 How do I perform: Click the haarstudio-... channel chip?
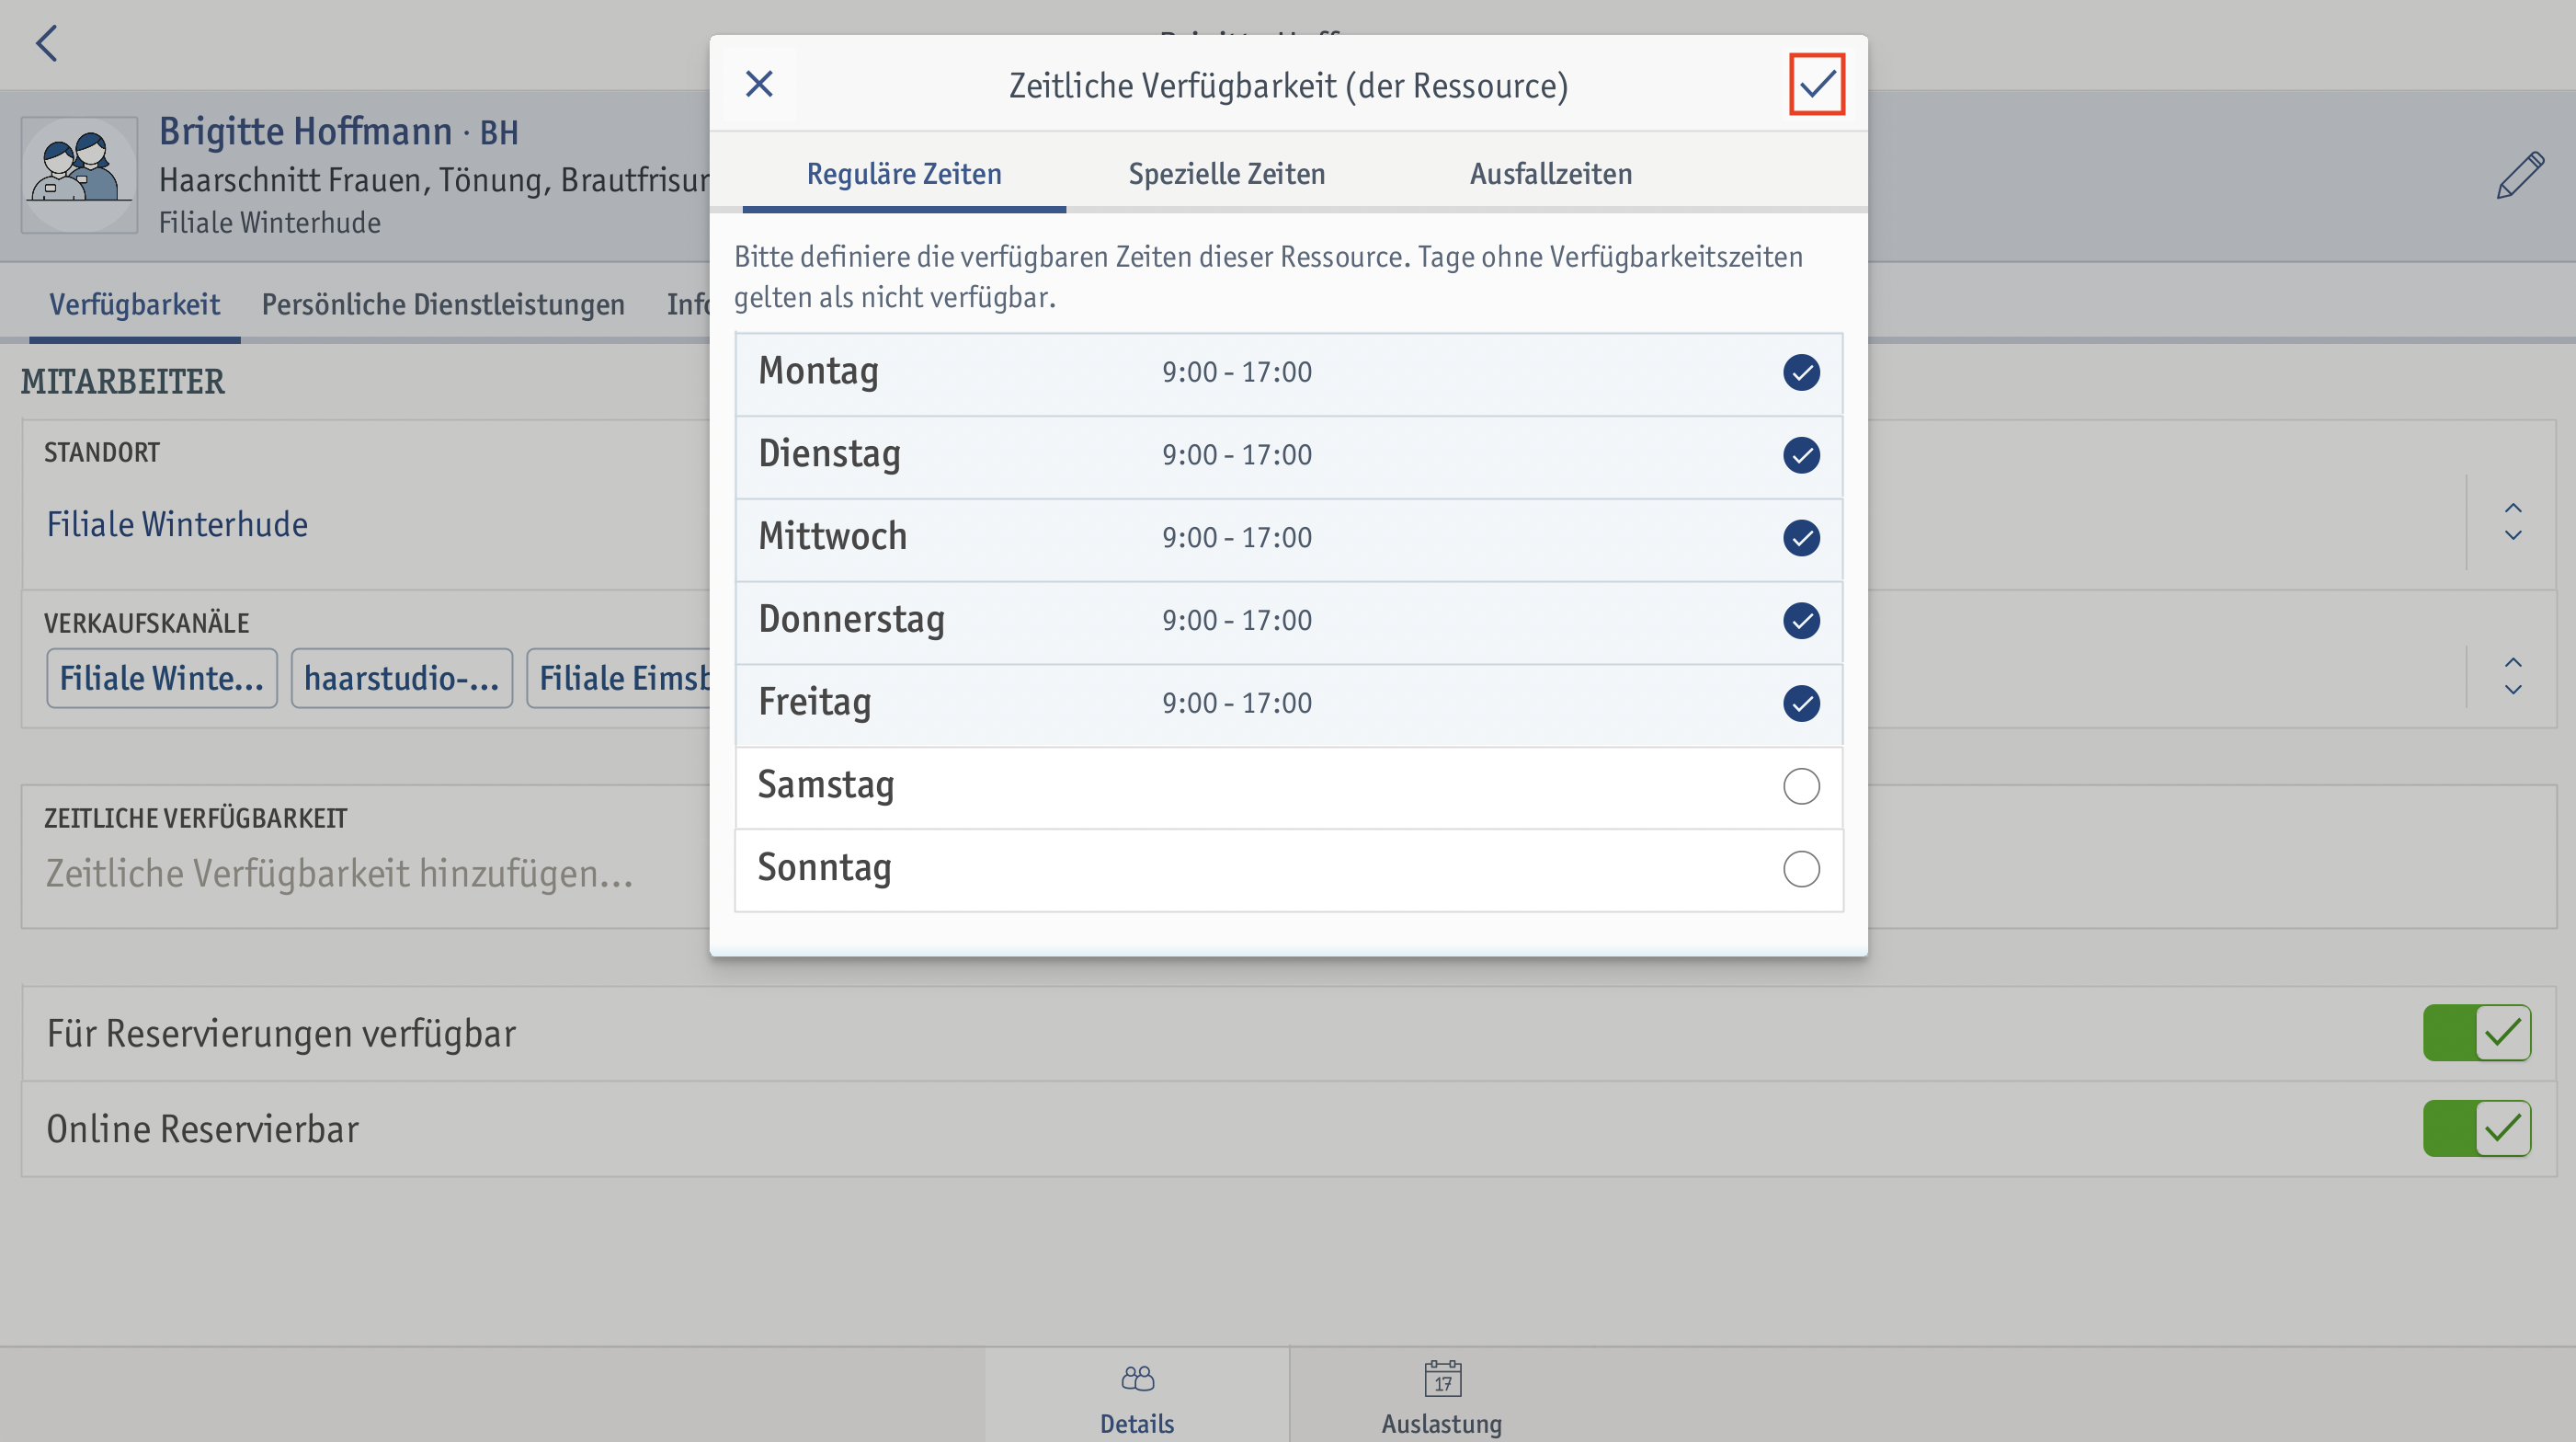tap(402, 678)
